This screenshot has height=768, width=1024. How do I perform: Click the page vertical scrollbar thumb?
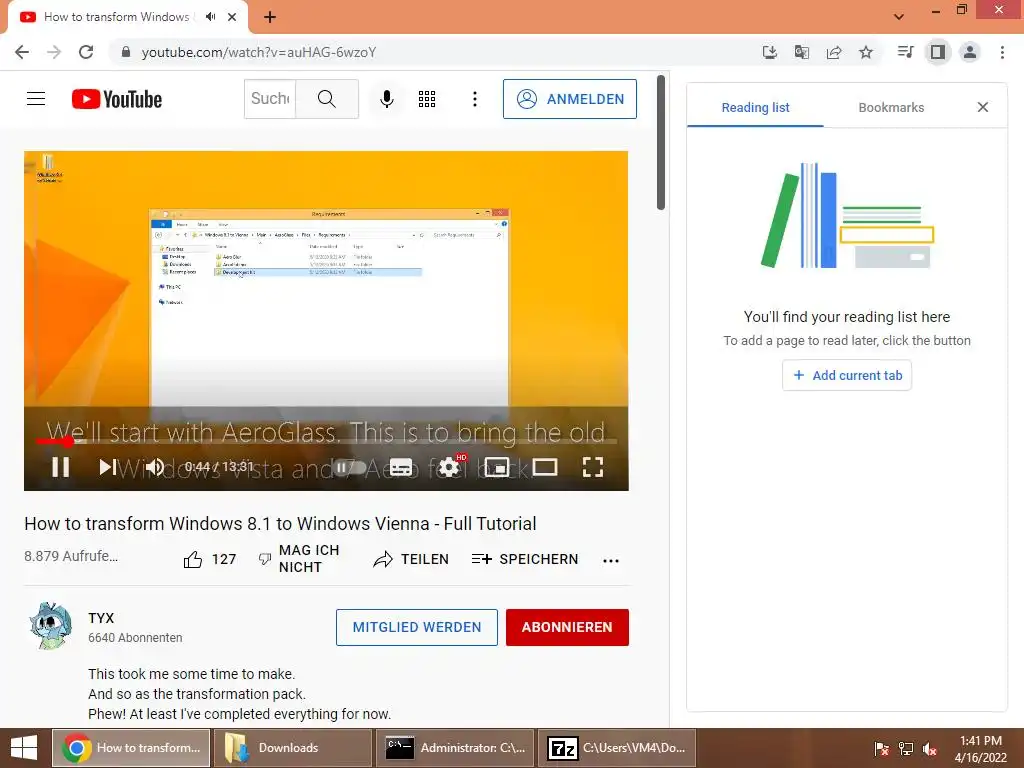(x=661, y=142)
